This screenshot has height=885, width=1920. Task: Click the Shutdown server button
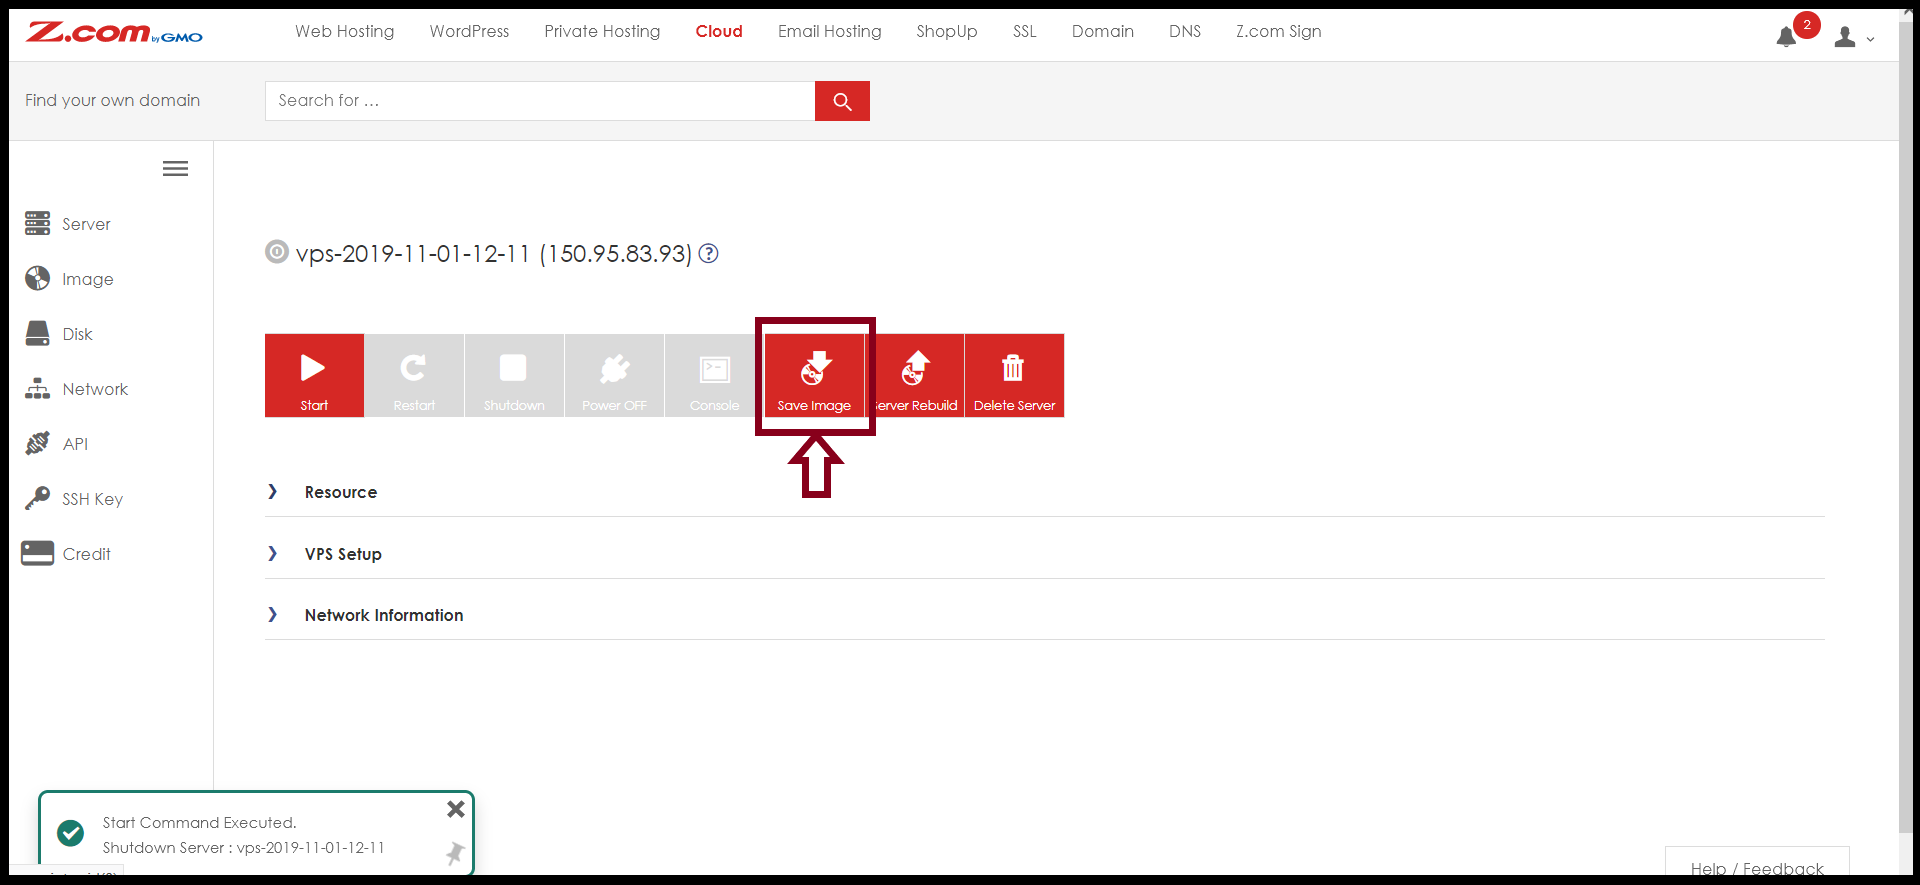pyautogui.click(x=514, y=375)
